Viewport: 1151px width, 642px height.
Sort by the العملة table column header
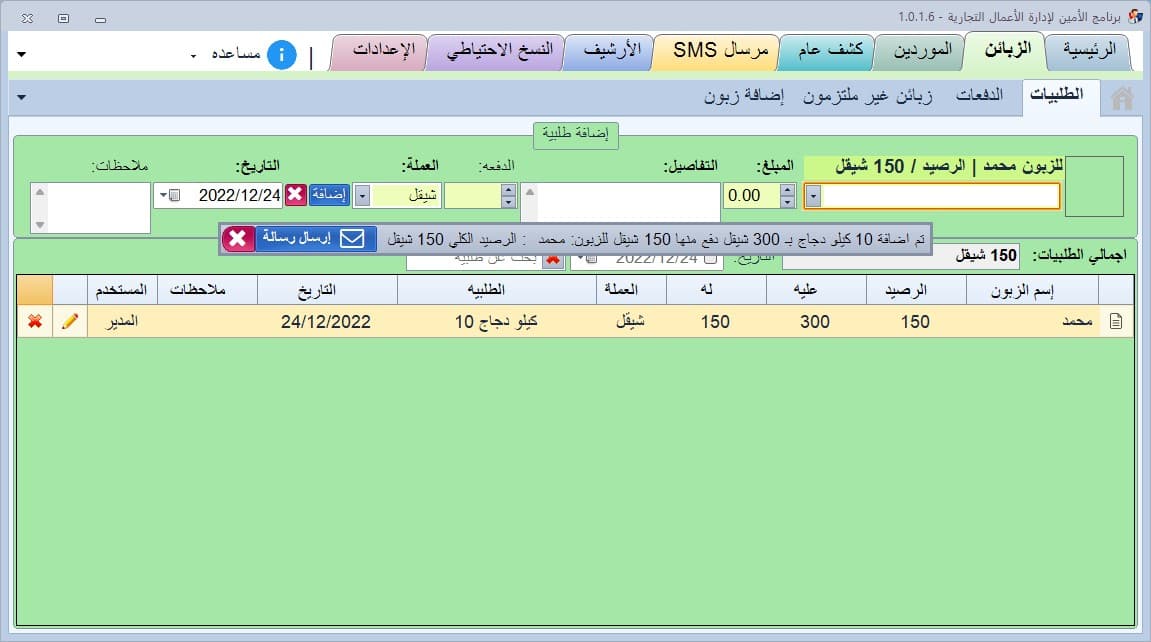[x=631, y=291]
